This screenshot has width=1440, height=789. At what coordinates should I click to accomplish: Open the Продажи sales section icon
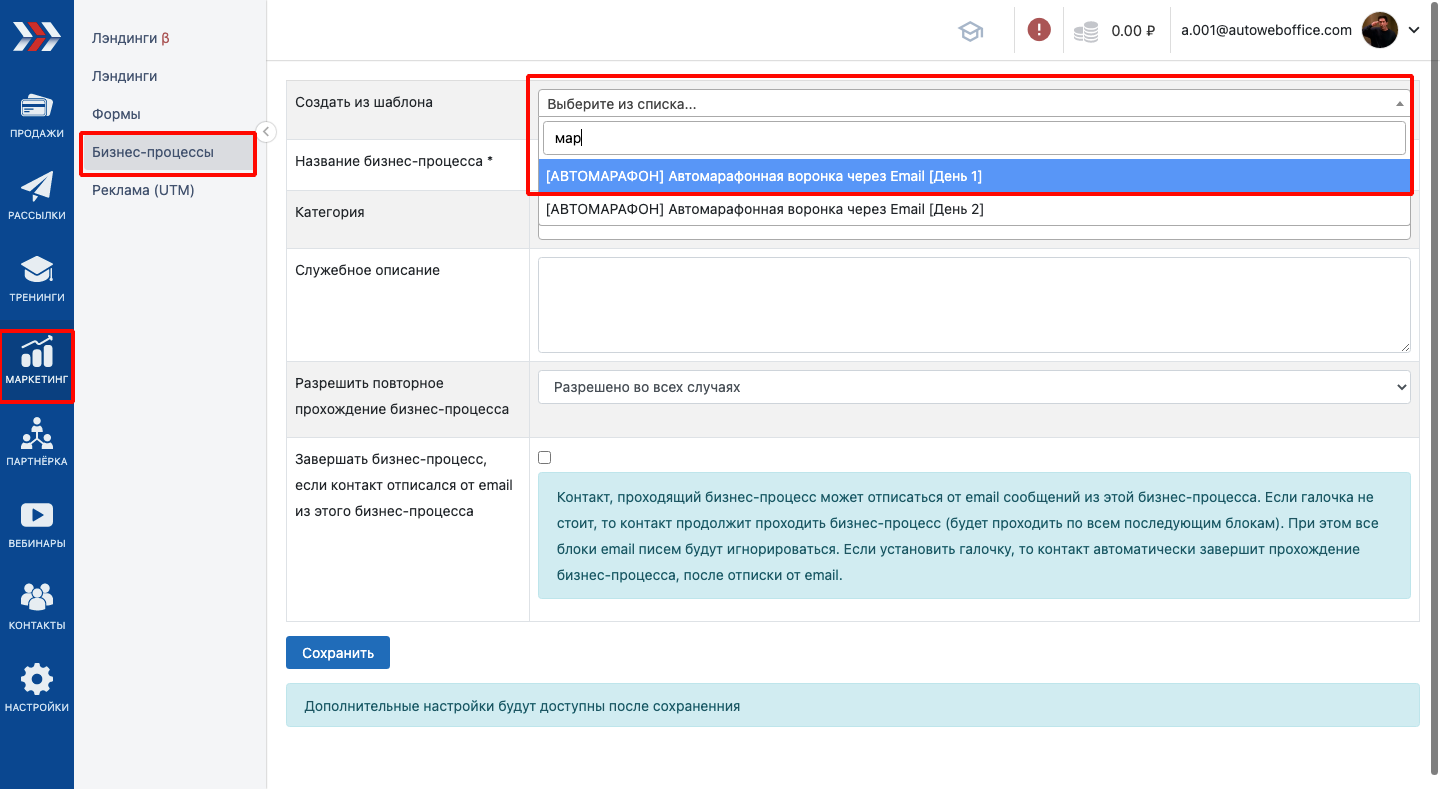coord(37,114)
